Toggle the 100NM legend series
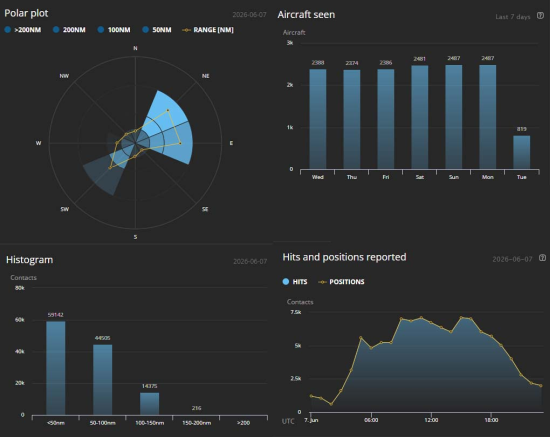Viewport: 550px width, 437px height. 114,30
